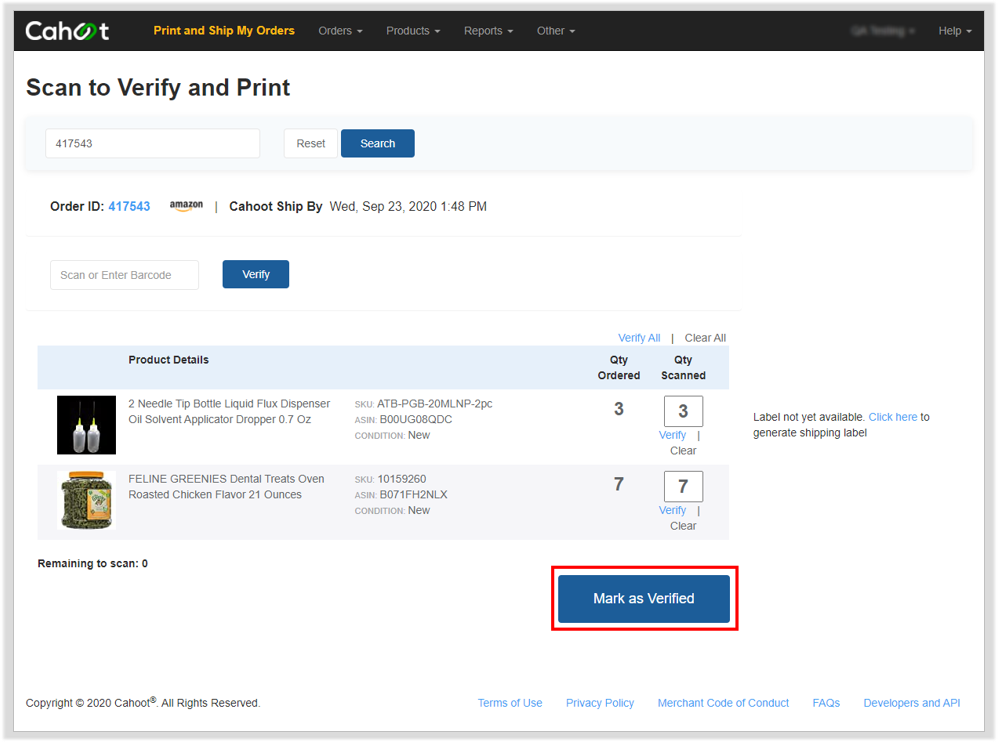The image size is (998, 742).
Task: Click the Qty Scanned box showing 7
Action: click(x=683, y=486)
